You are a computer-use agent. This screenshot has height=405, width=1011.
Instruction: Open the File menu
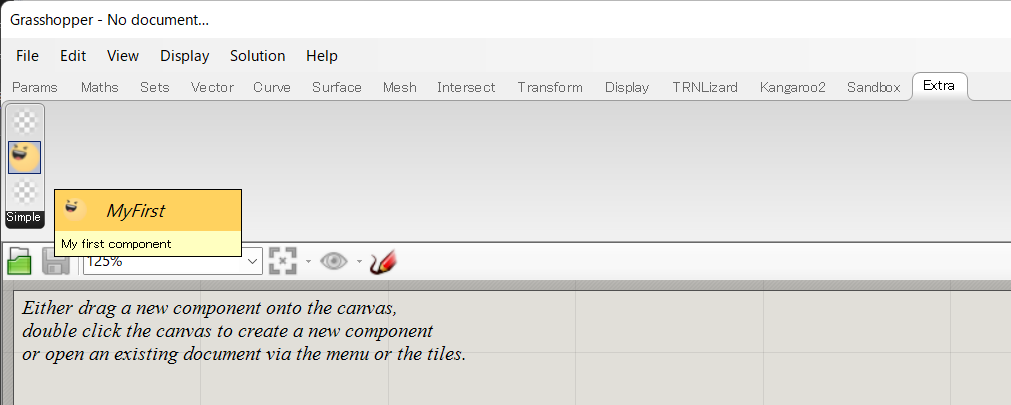(x=27, y=56)
